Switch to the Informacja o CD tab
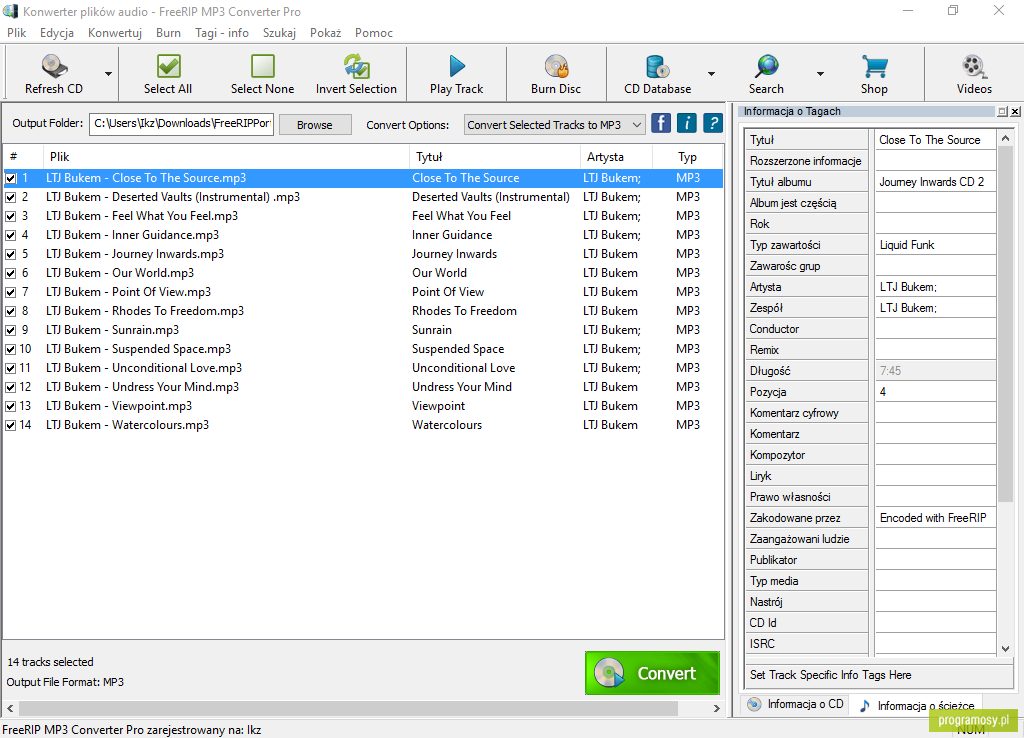The height and width of the screenshot is (738, 1024). click(795, 704)
